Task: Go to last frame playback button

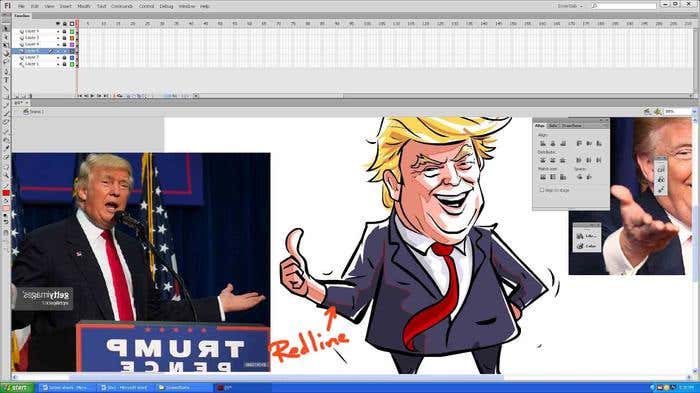Action: [106, 96]
